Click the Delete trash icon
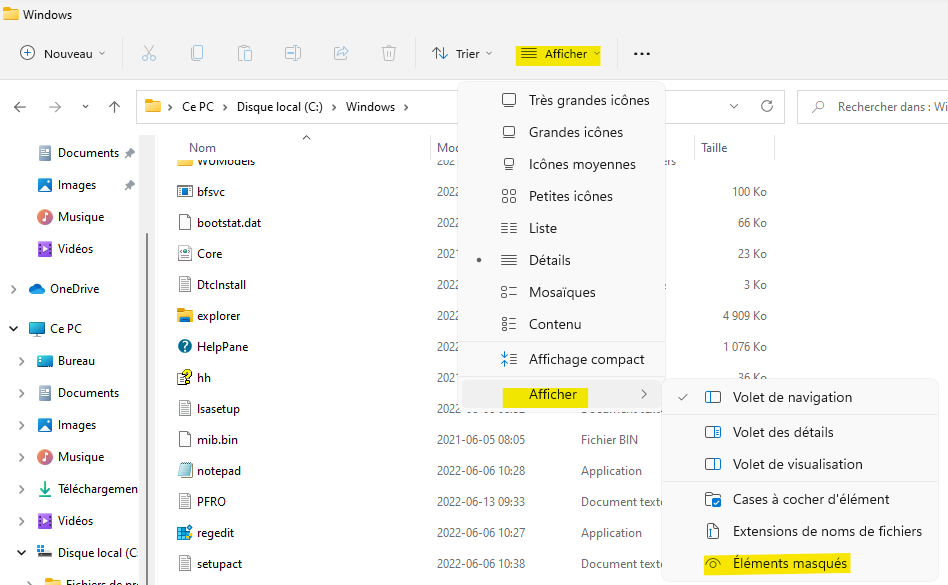 pos(389,53)
